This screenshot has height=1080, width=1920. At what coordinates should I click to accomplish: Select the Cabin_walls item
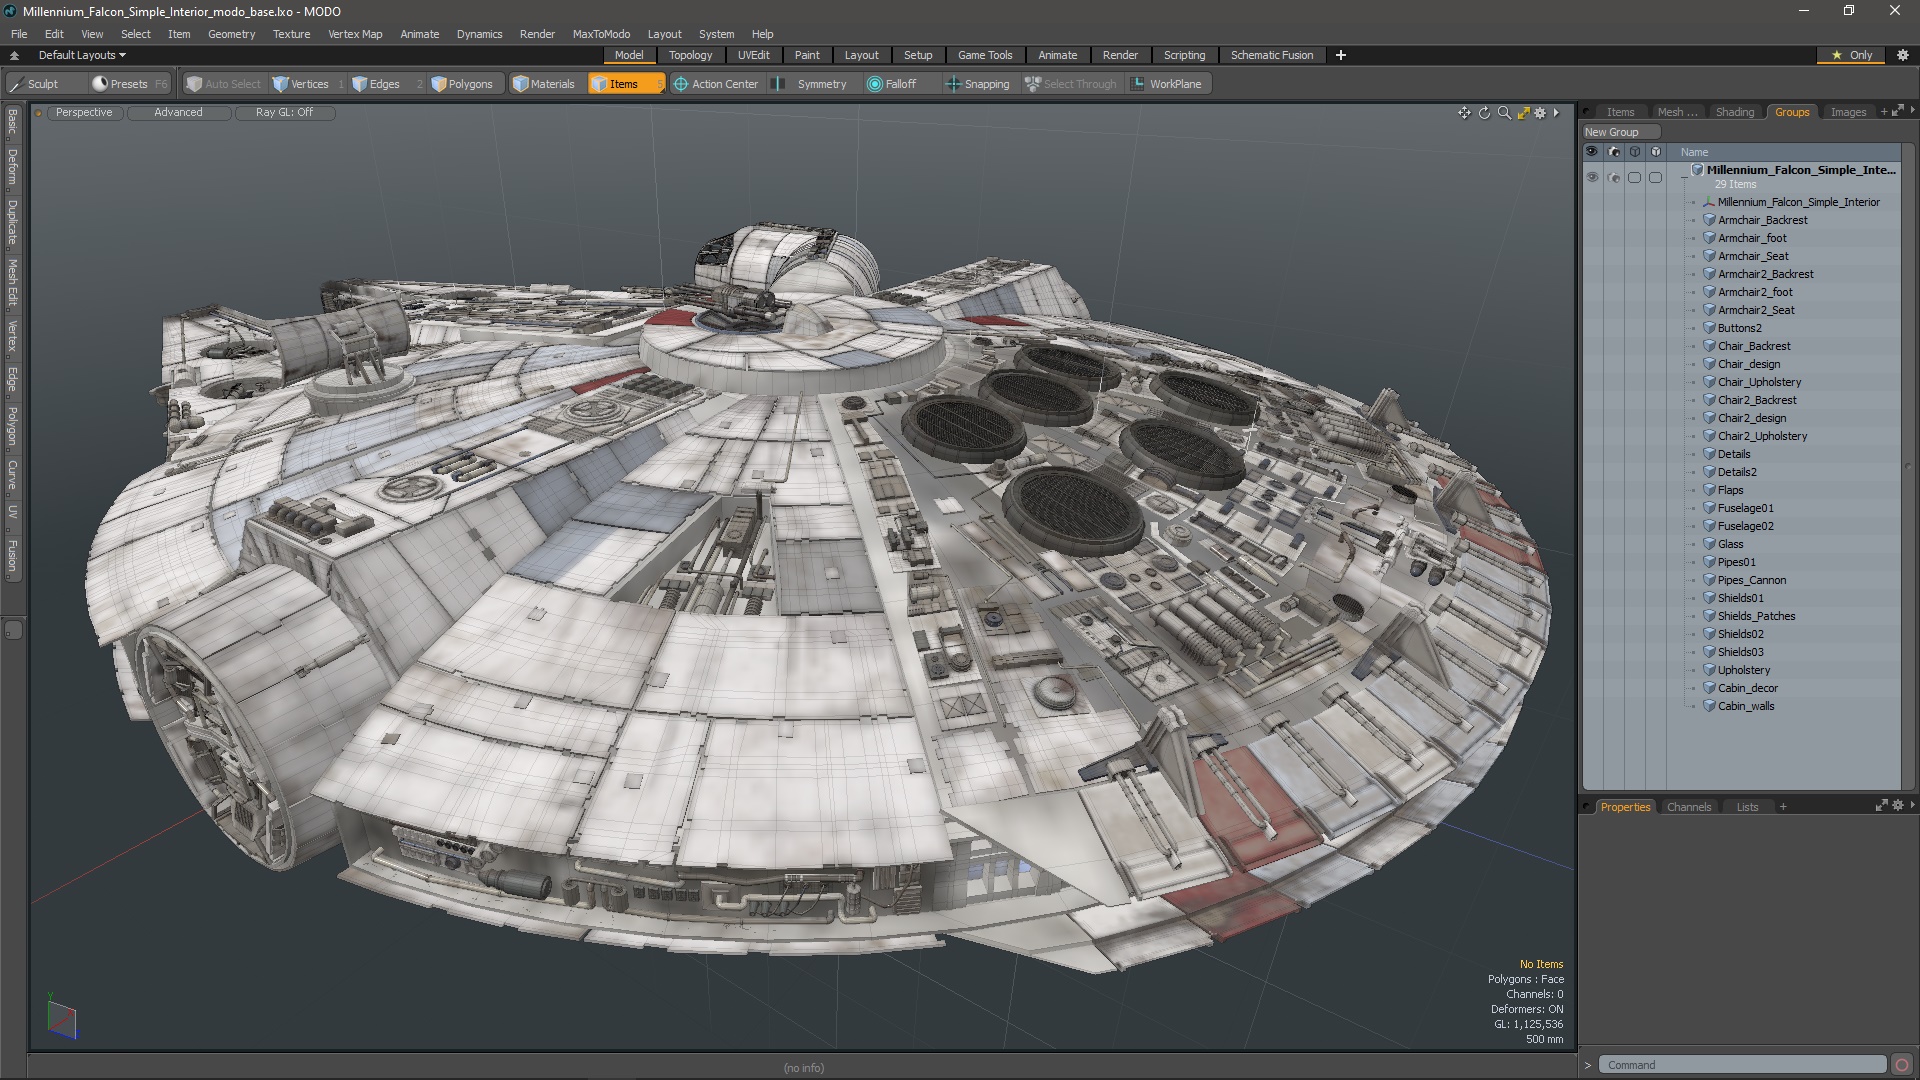pos(1746,706)
